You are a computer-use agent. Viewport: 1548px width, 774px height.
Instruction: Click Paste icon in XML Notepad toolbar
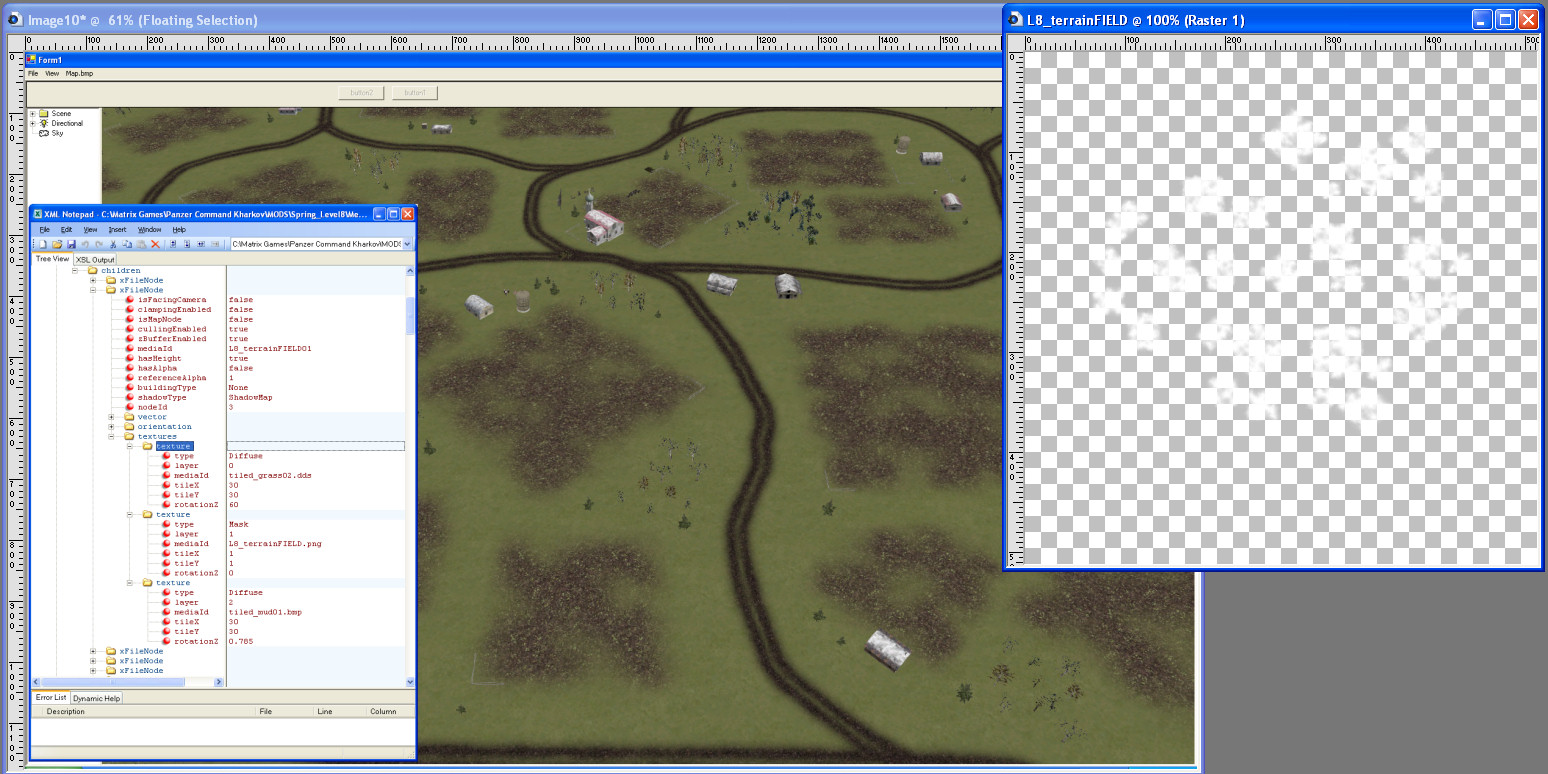[141, 244]
